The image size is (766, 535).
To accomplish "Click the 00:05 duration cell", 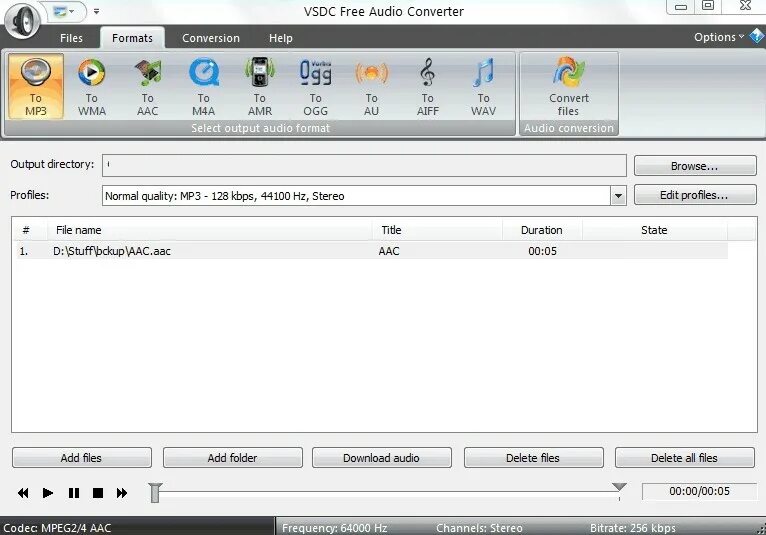I will point(542,251).
